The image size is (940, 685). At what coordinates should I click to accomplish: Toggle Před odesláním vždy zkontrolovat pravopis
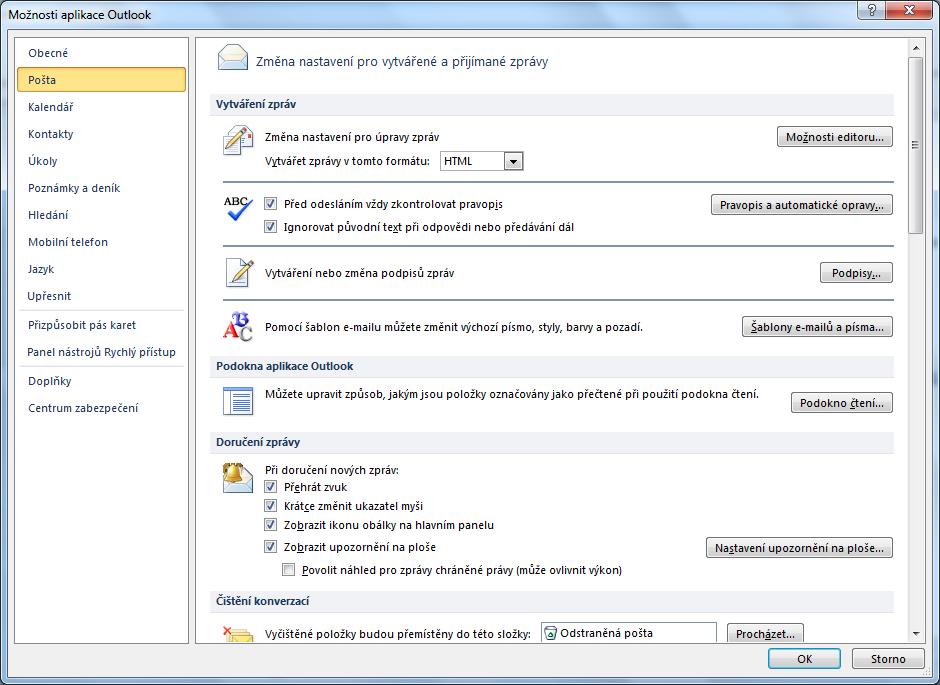tap(270, 204)
